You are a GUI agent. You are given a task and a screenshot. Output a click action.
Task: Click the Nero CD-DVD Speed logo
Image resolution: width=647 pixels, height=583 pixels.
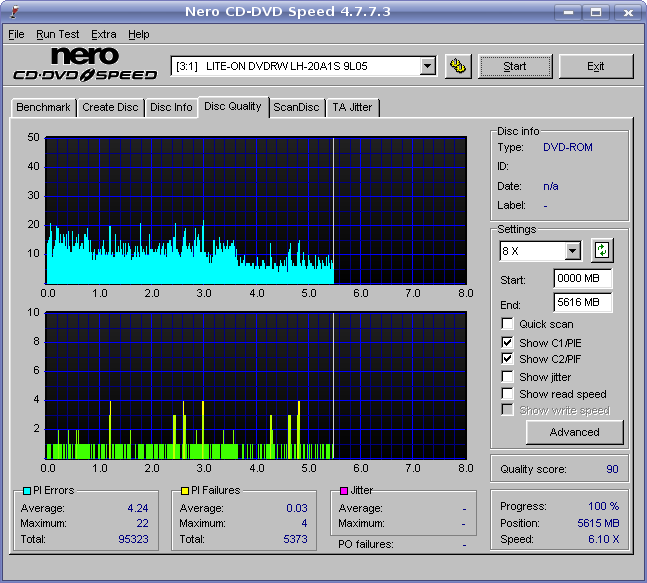click(x=85, y=65)
